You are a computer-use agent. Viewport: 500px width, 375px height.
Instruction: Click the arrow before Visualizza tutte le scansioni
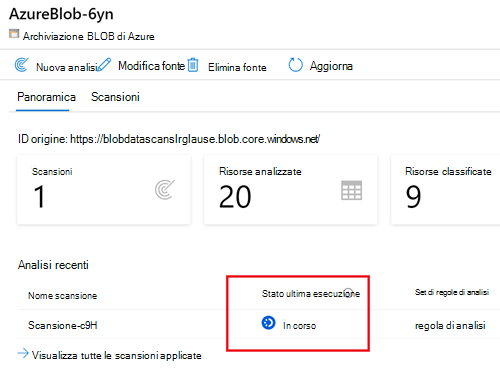(x=23, y=353)
